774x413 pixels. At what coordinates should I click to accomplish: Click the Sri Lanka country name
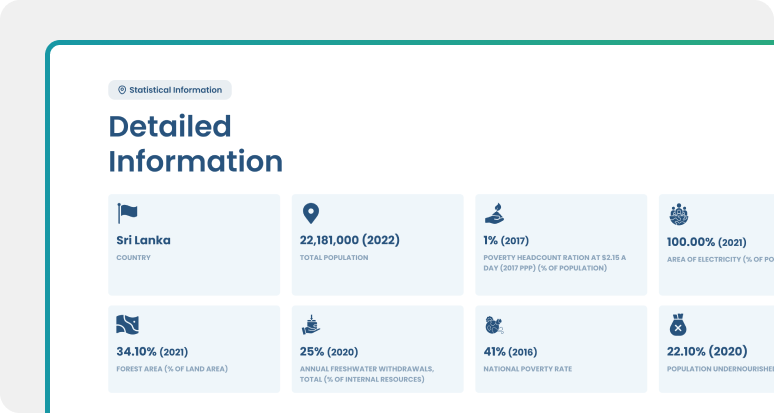pyautogui.click(x=143, y=240)
